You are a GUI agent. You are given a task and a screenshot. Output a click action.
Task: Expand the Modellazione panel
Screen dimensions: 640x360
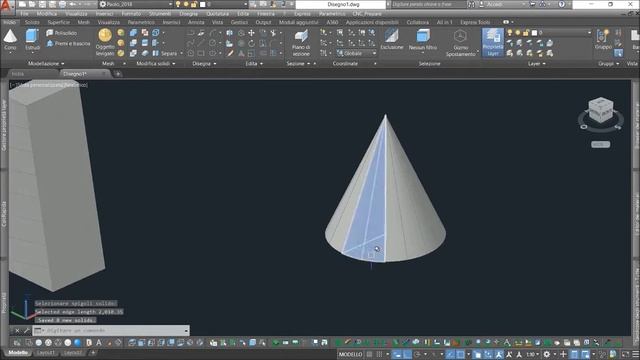coord(46,64)
